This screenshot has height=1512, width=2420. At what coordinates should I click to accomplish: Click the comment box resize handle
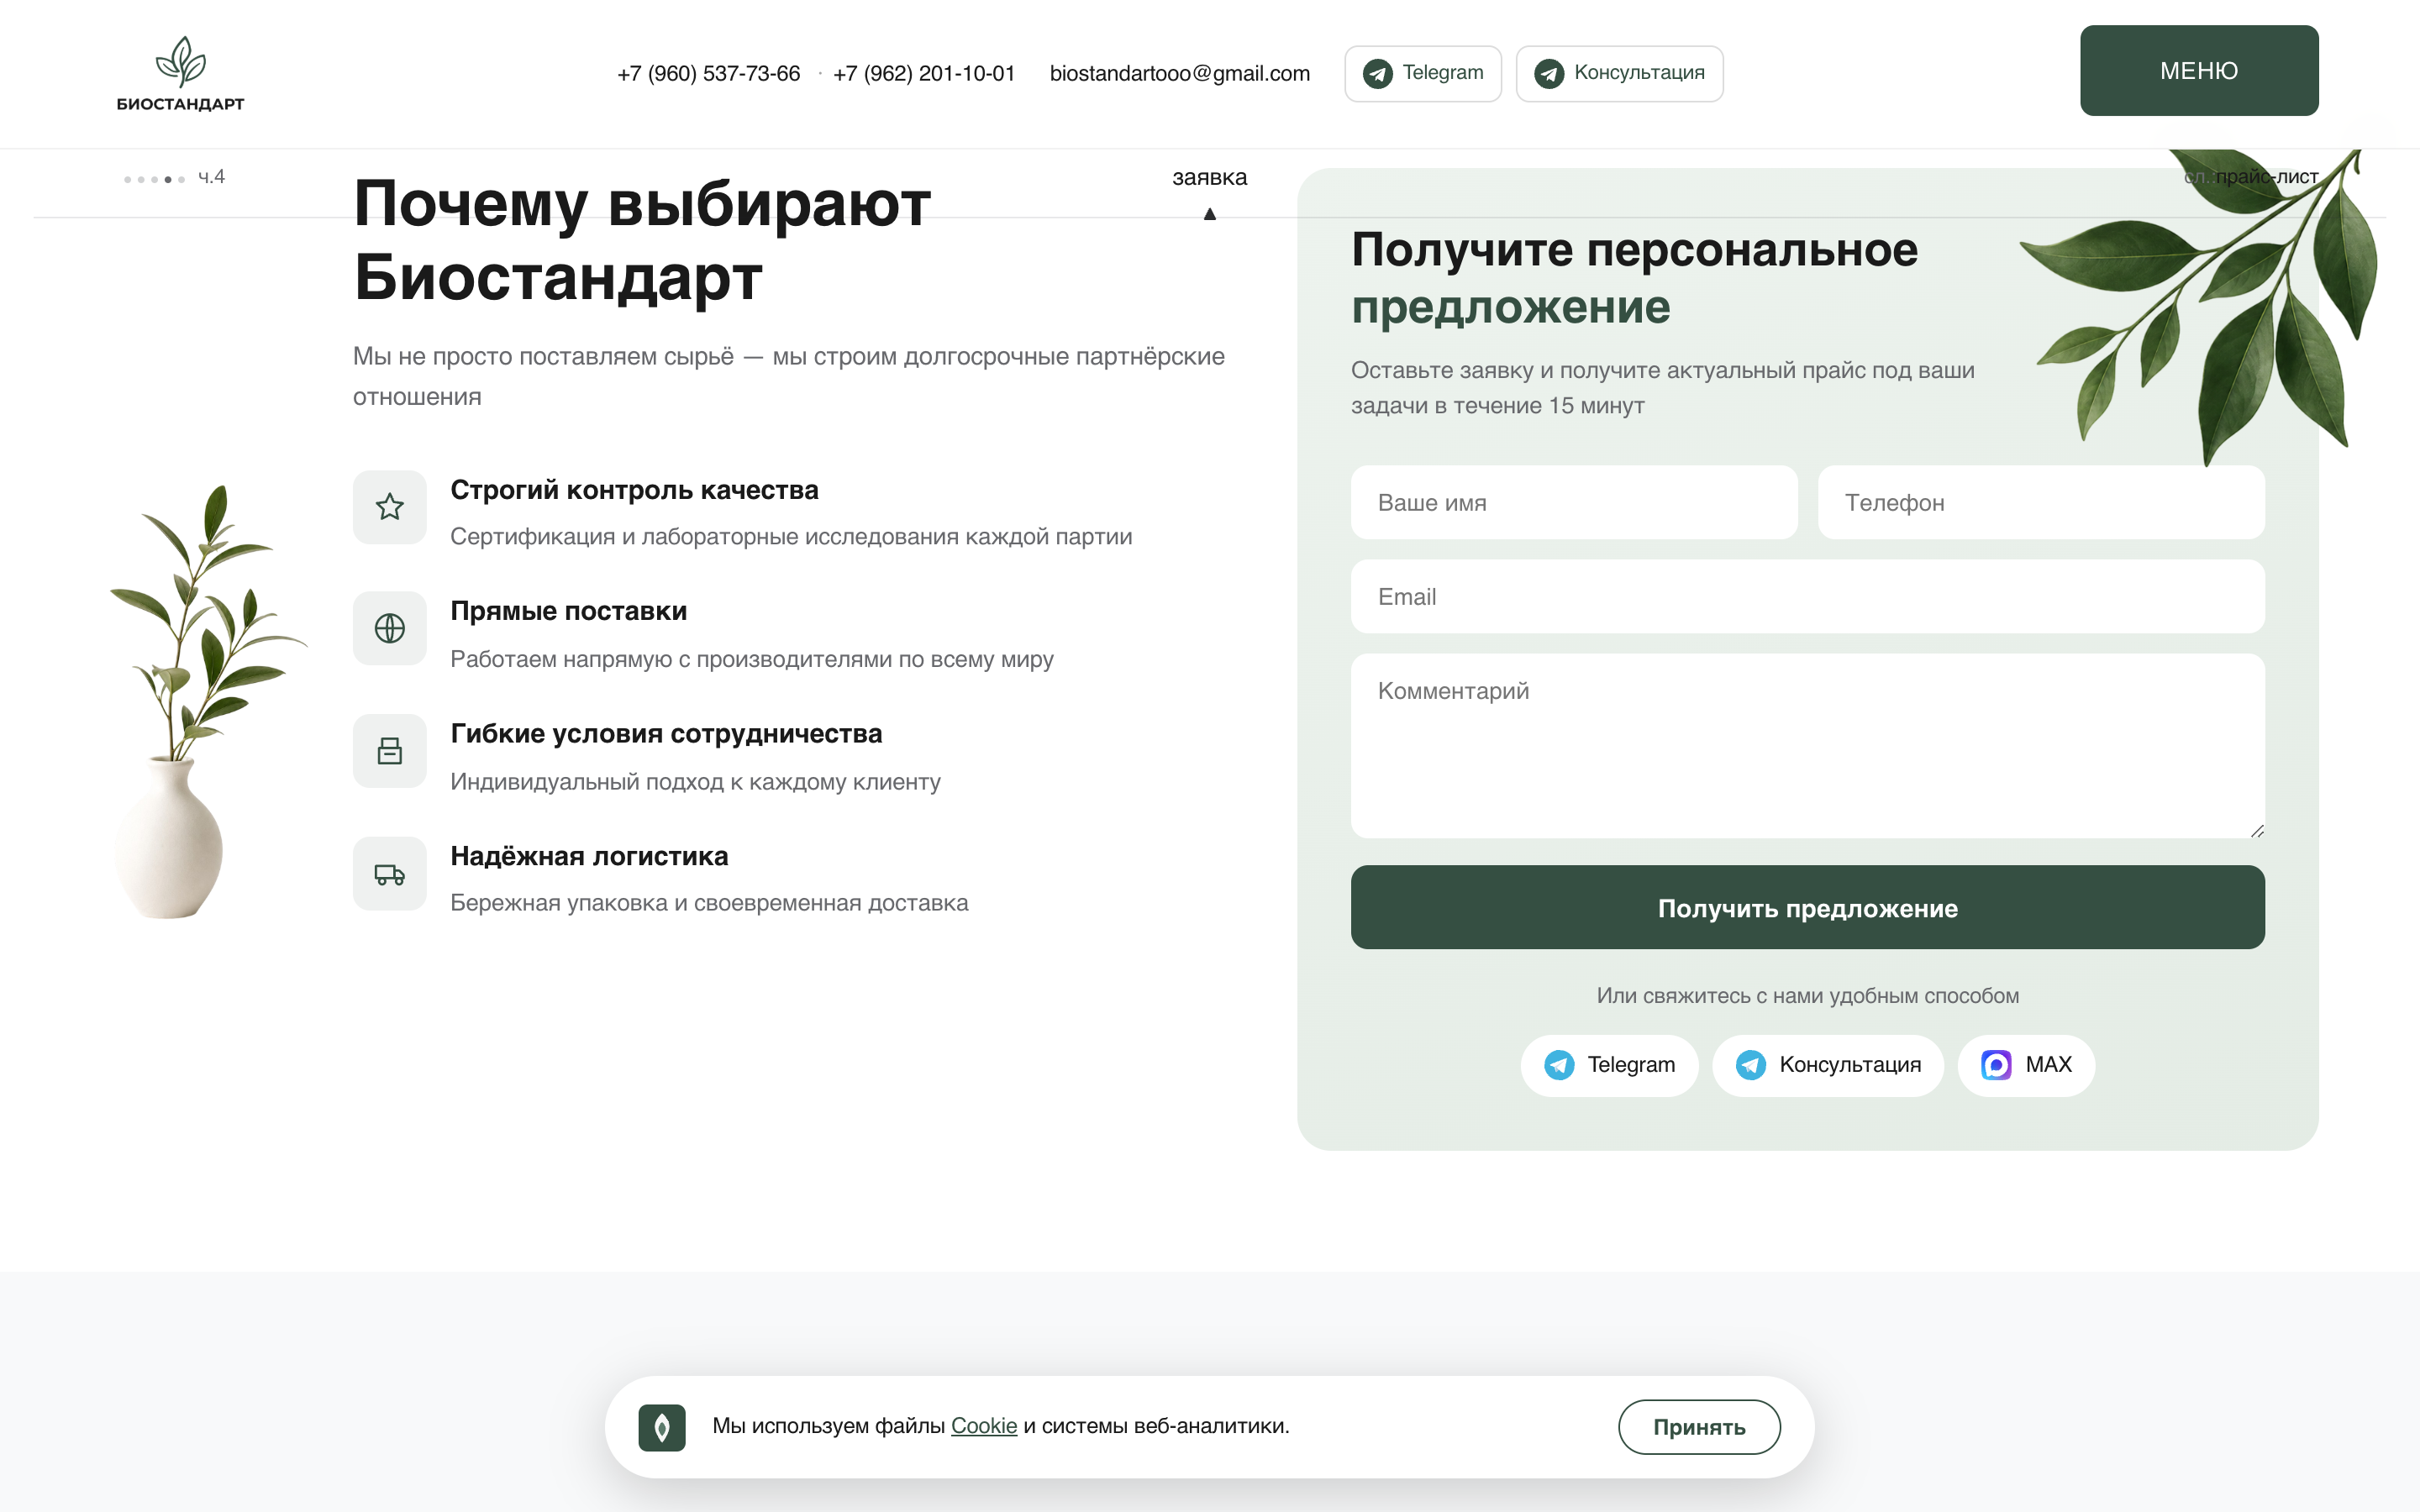coord(2256,831)
